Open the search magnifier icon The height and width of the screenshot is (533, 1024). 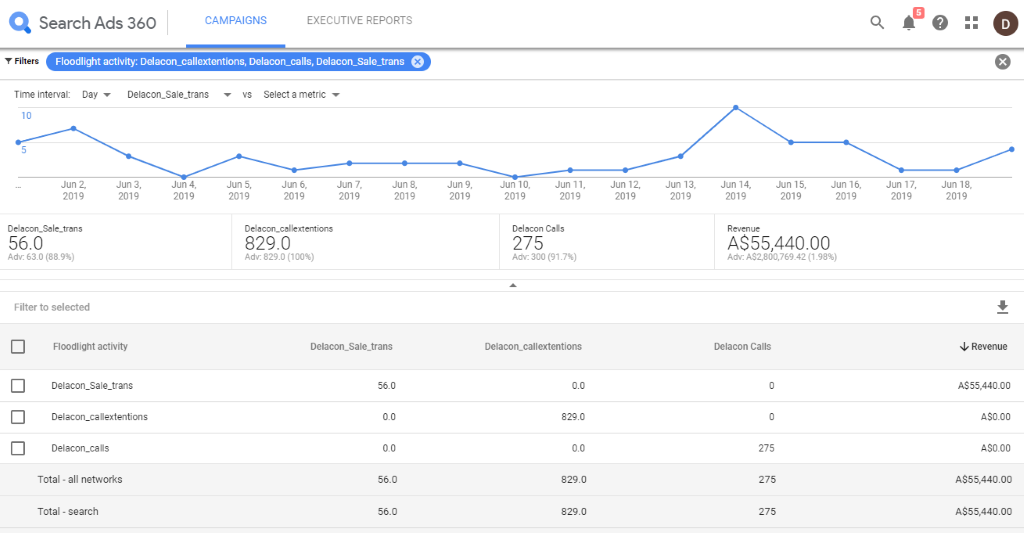pyautogui.click(x=877, y=23)
